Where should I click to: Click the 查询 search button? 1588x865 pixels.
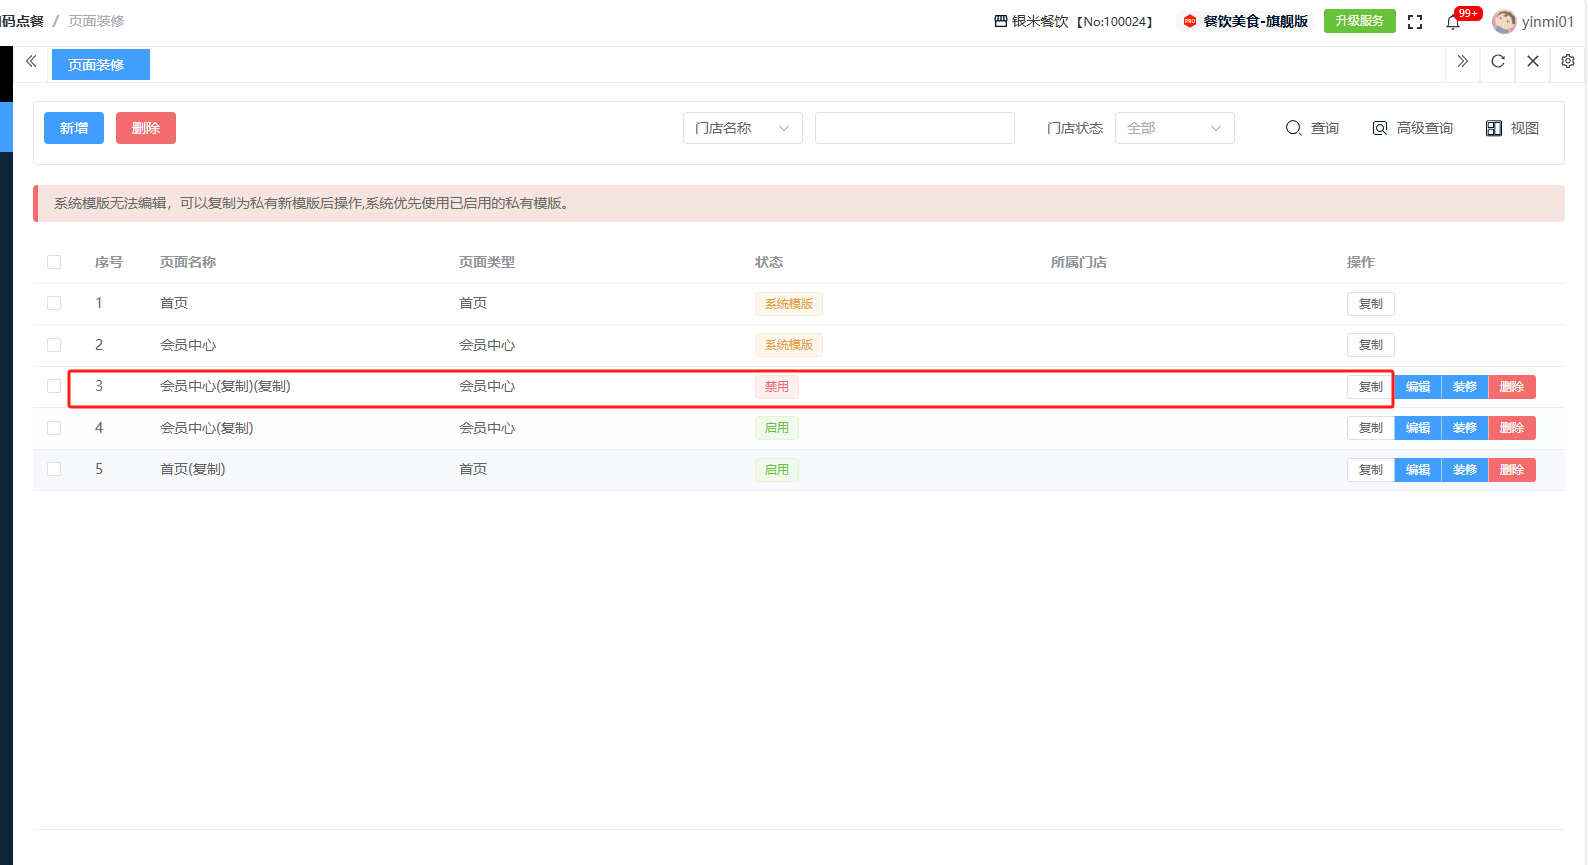coord(1312,128)
